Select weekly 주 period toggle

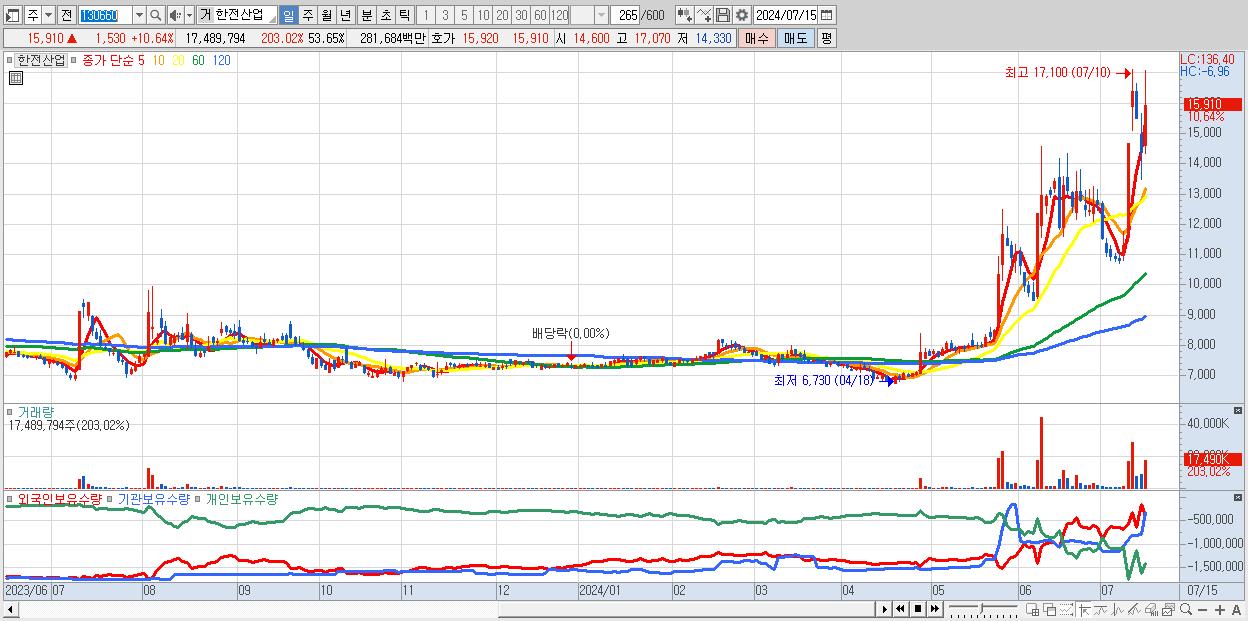click(x=307, y=15)
